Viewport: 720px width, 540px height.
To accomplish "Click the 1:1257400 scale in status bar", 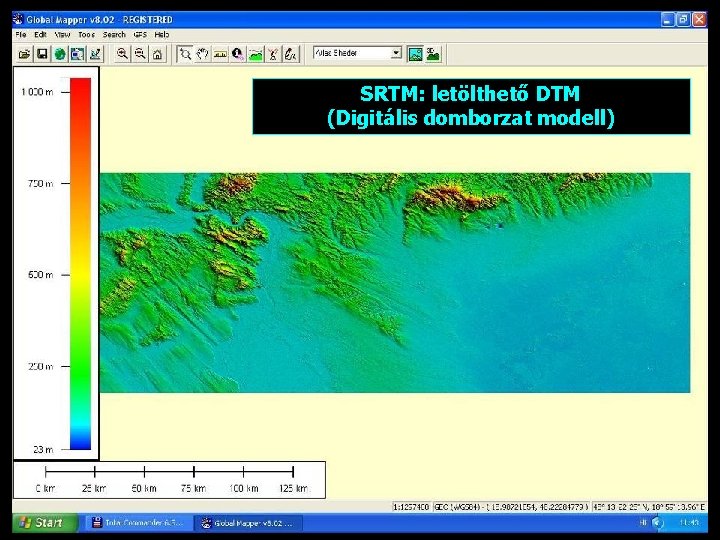I will (x=411, y=507).
